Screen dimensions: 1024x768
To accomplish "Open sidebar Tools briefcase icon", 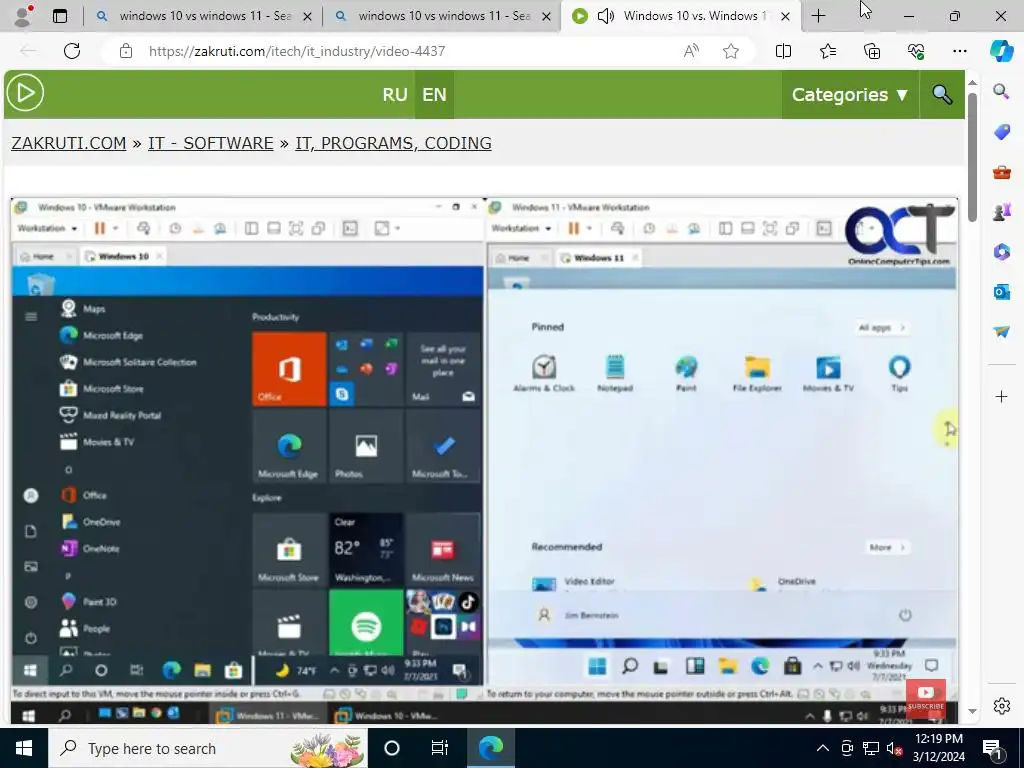I will 1001,172.
